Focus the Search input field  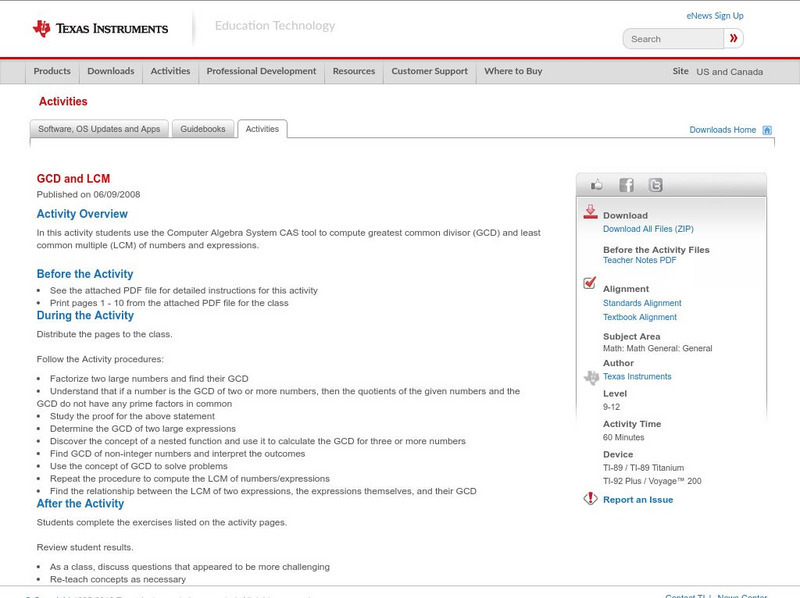(673, 39)
